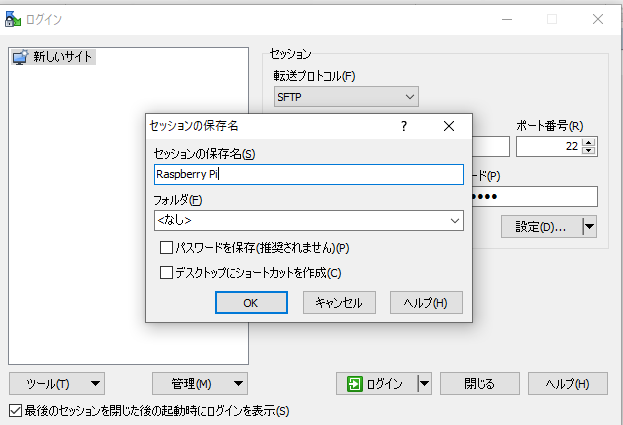Screen dimensions: 623x425
Task: Expand the arrow next to 設定 button
Action: (x=589, y=227)
